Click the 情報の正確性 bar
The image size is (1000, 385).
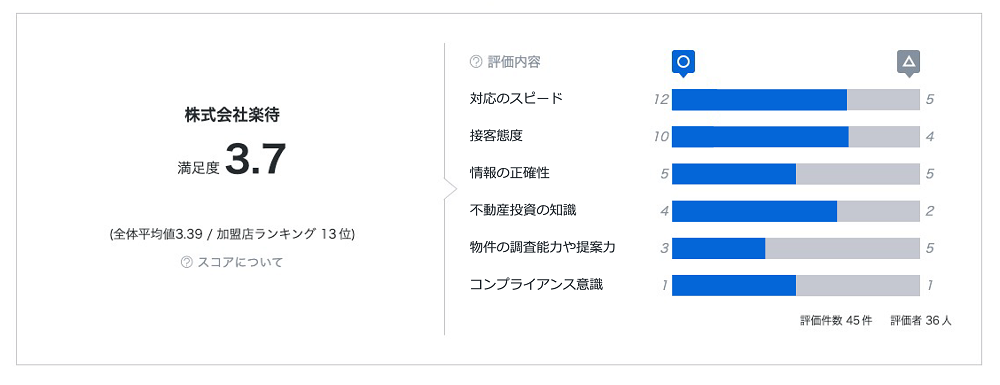(796, 173)
